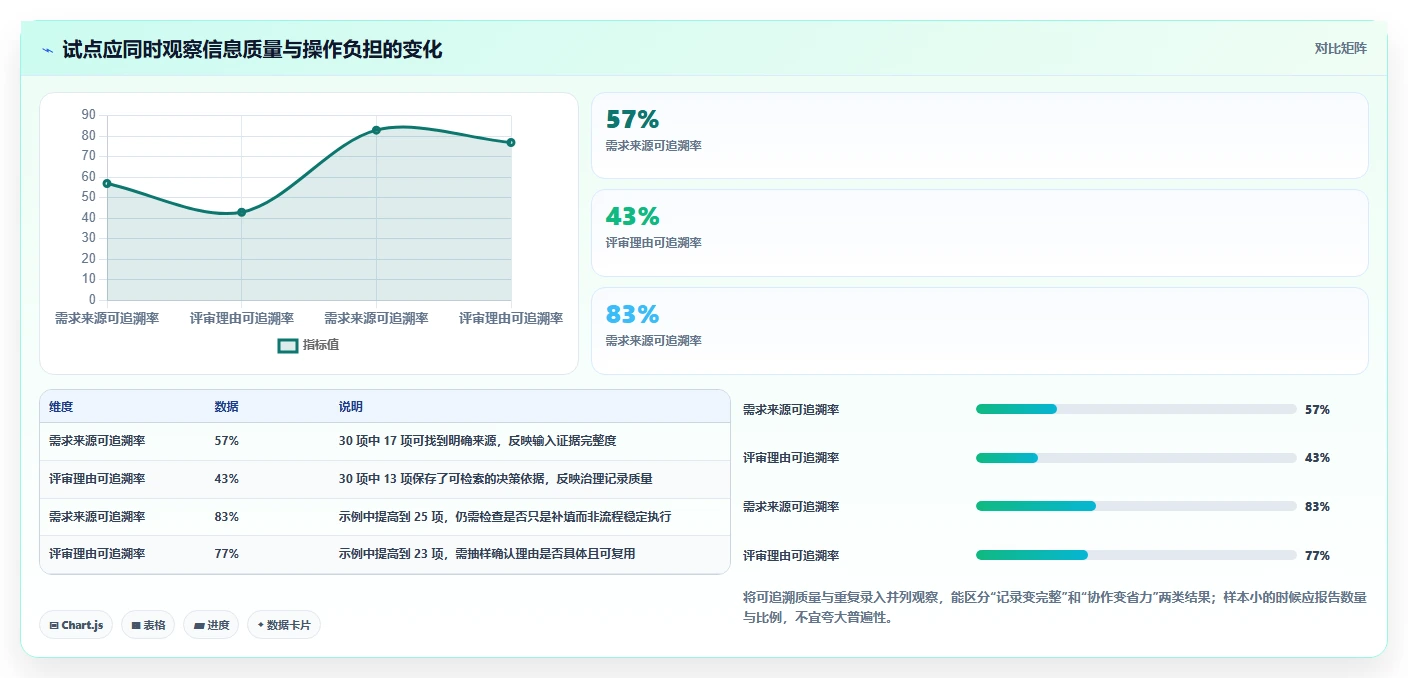The width and height of the screenshot is (1408, 678).
Task: Click the lightning icon beside the header title
Action: point(48,50)
